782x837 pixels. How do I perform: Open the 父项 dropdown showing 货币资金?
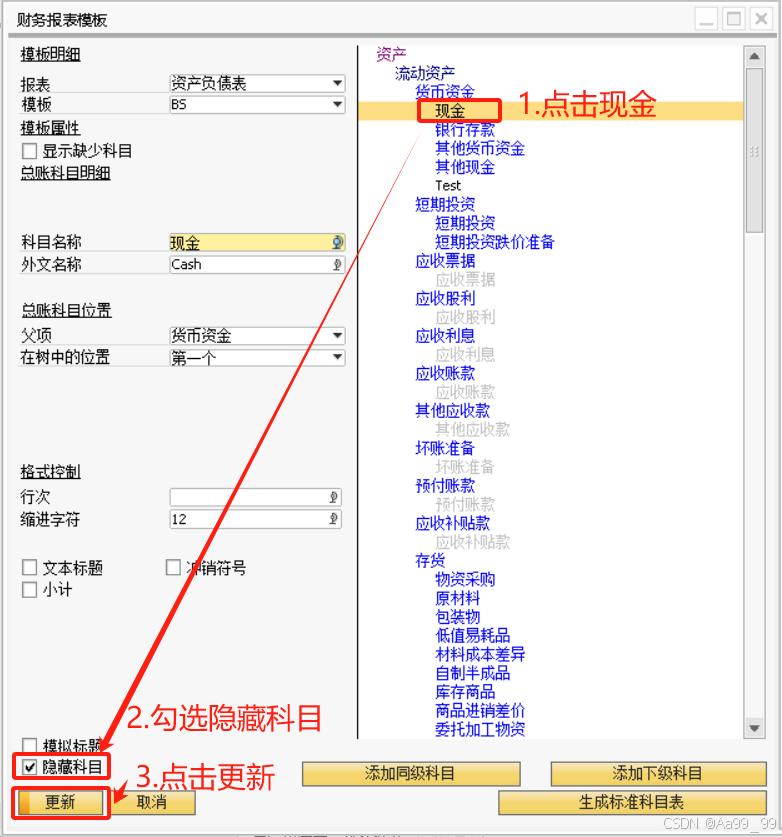[x=257, y=336]
